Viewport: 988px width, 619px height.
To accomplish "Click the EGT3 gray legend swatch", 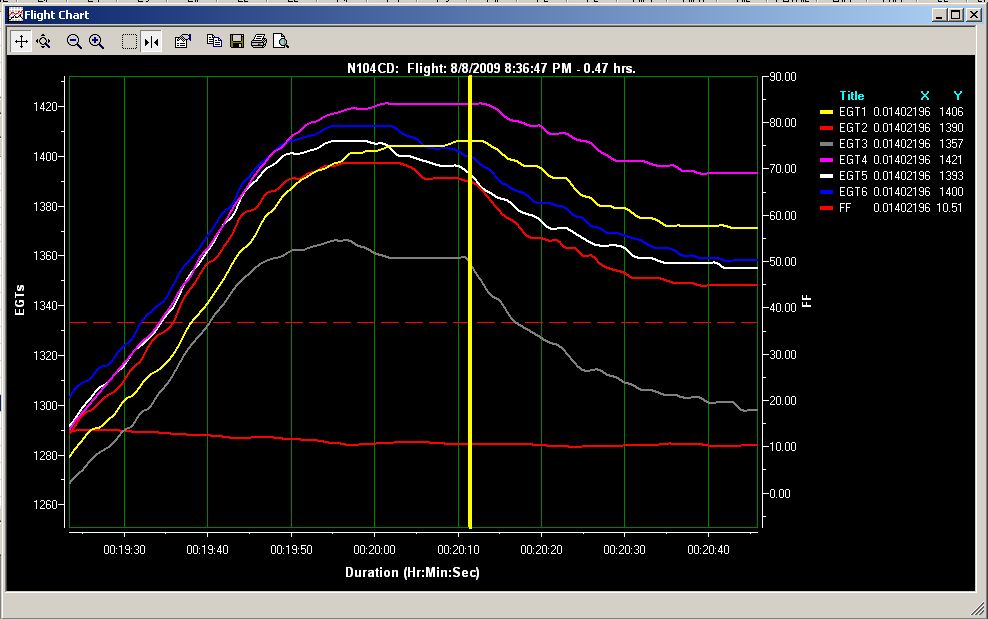I will 826,144.
